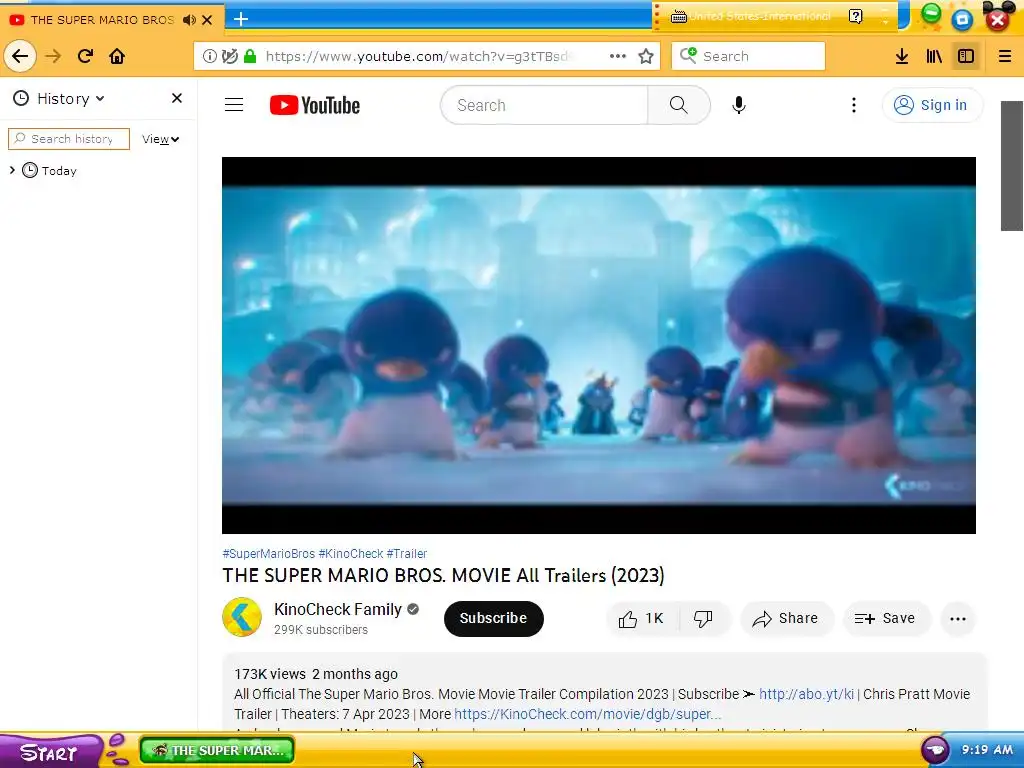The image size is (1024, 768).
Task: Click the Search history field
Action: (x=69, y=138)
